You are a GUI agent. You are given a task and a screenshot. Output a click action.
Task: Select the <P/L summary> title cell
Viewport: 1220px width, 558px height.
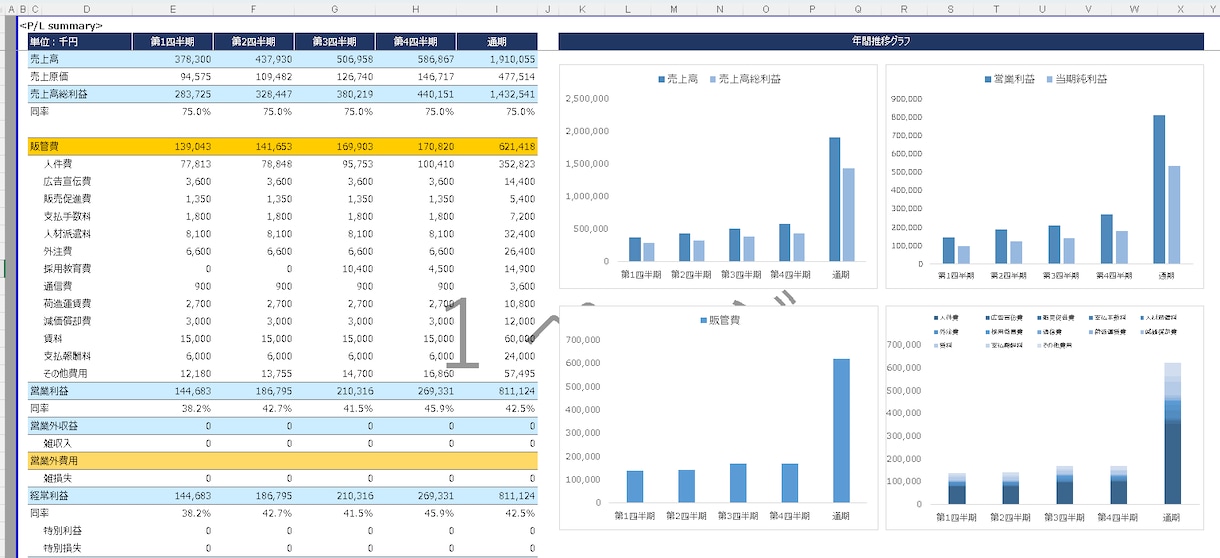coord(62,25)
